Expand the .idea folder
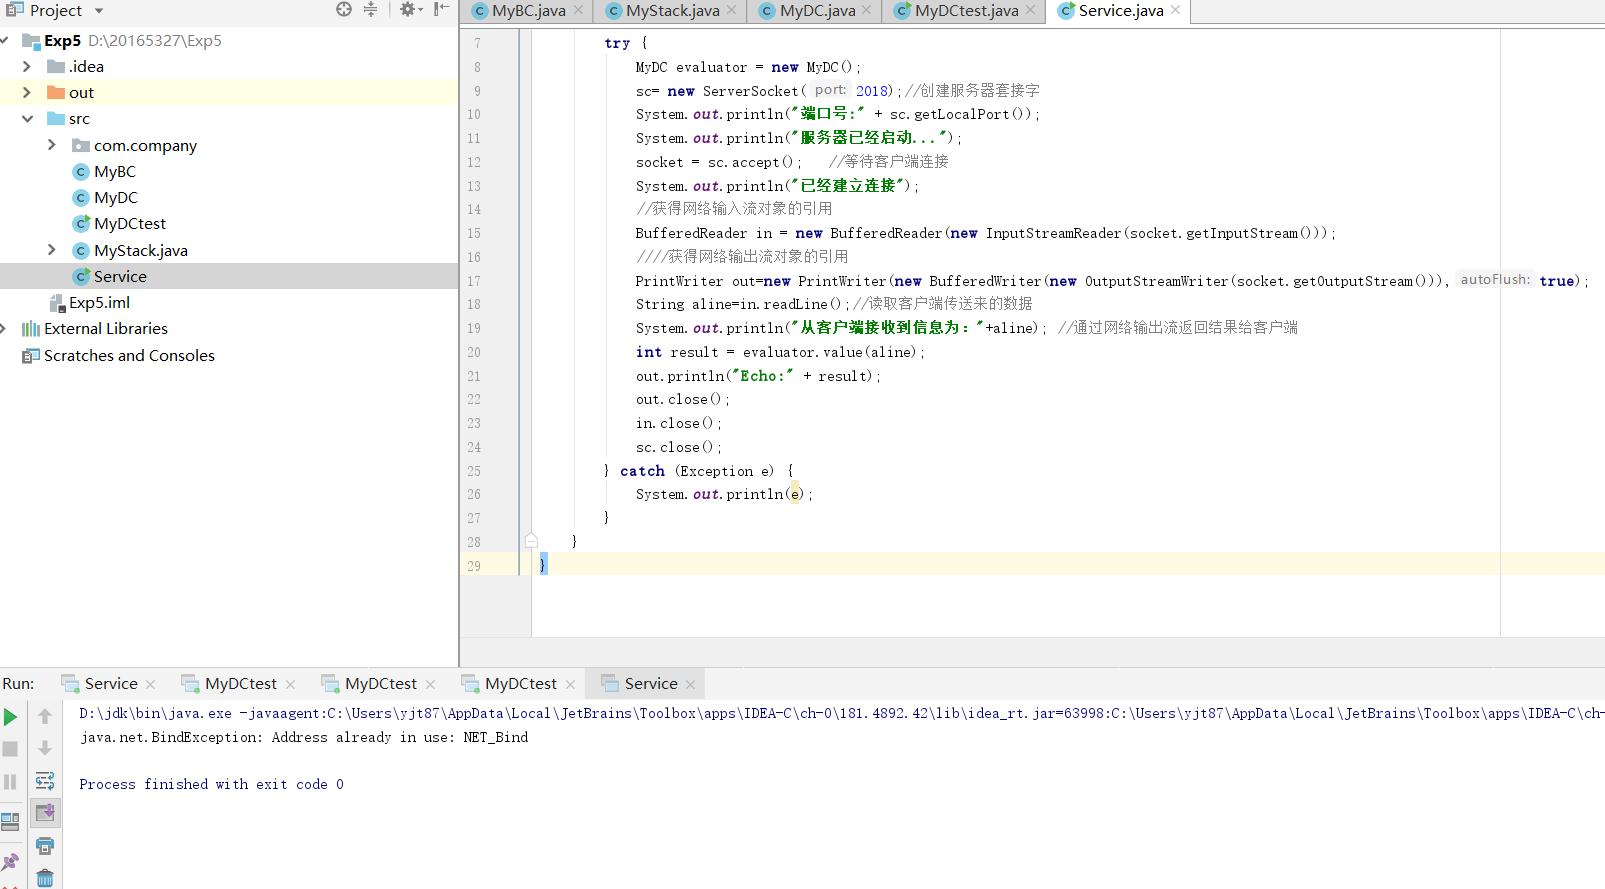 tap(27, 66)
